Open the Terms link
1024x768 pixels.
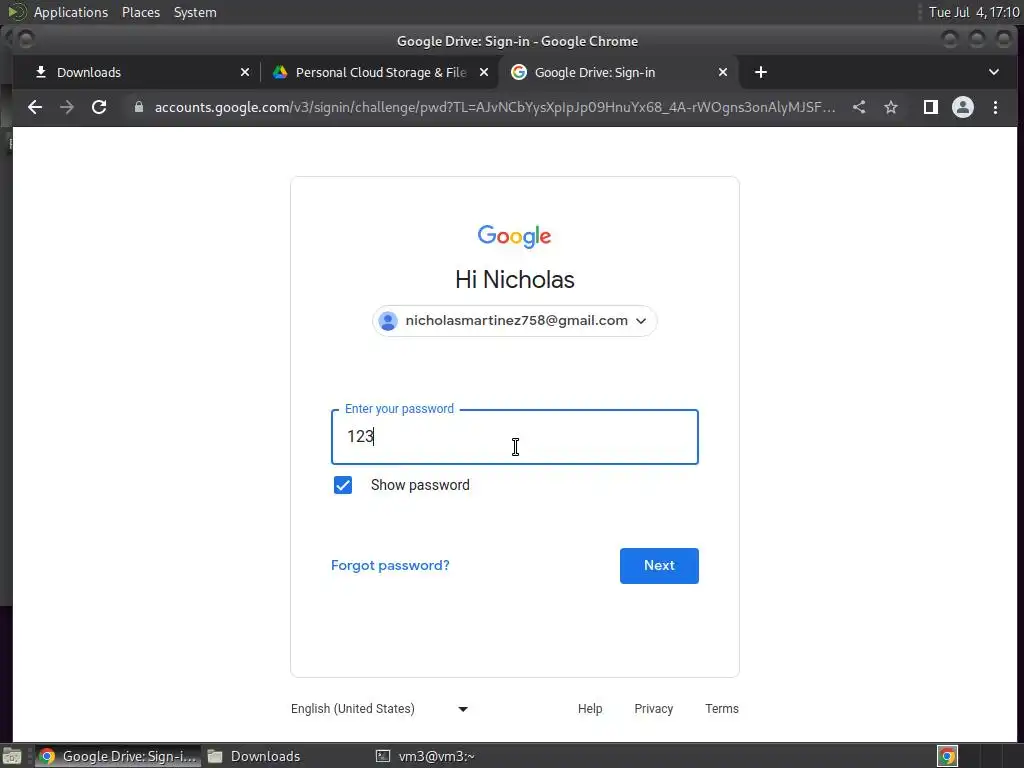(722, 709)
